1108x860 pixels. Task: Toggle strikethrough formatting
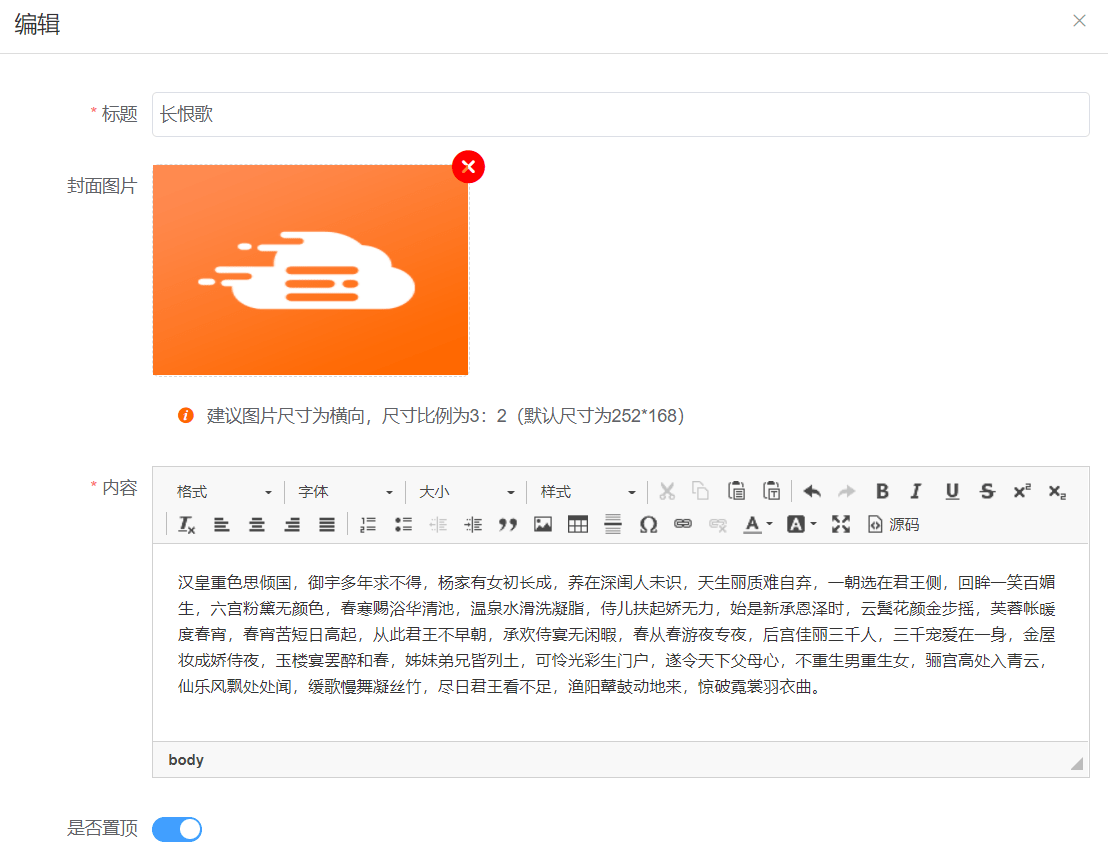click(x=987, y=491)
